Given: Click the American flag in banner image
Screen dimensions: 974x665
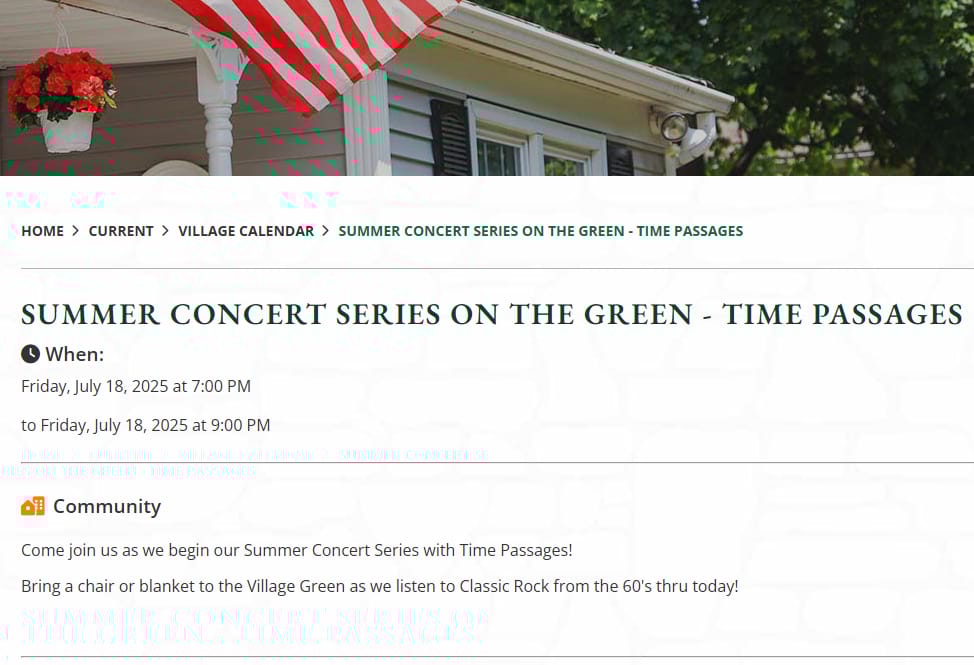Looking at the screenshot, I should tap(317, 50).
